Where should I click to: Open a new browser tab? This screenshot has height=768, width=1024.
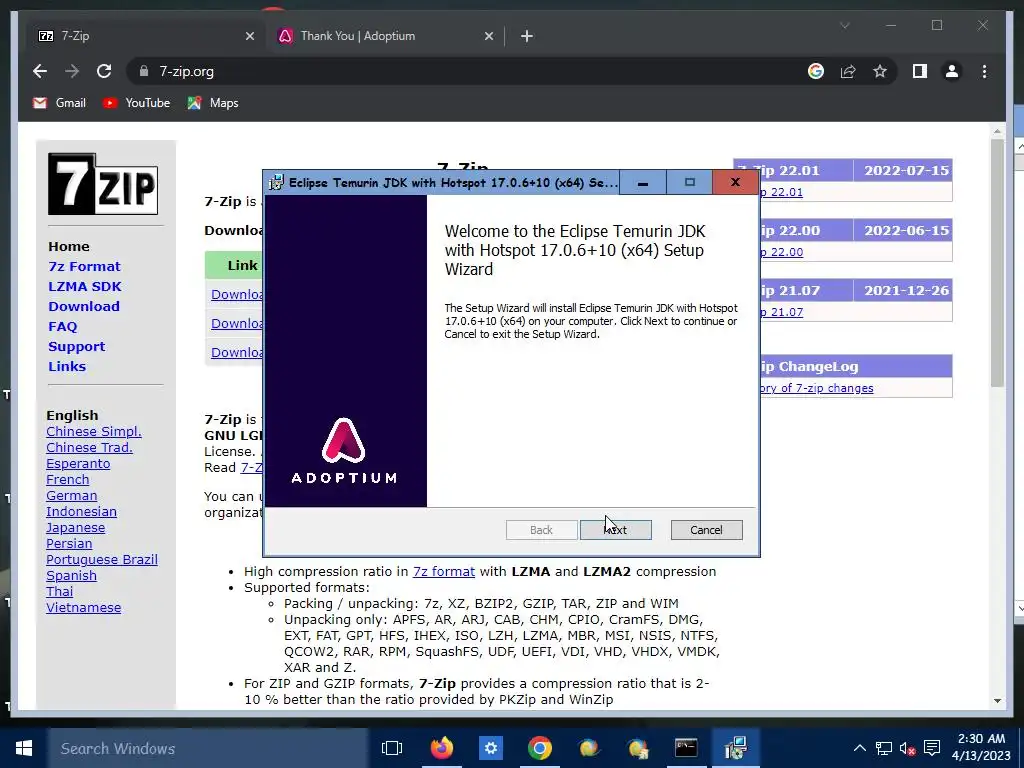[x=527, y=36]
